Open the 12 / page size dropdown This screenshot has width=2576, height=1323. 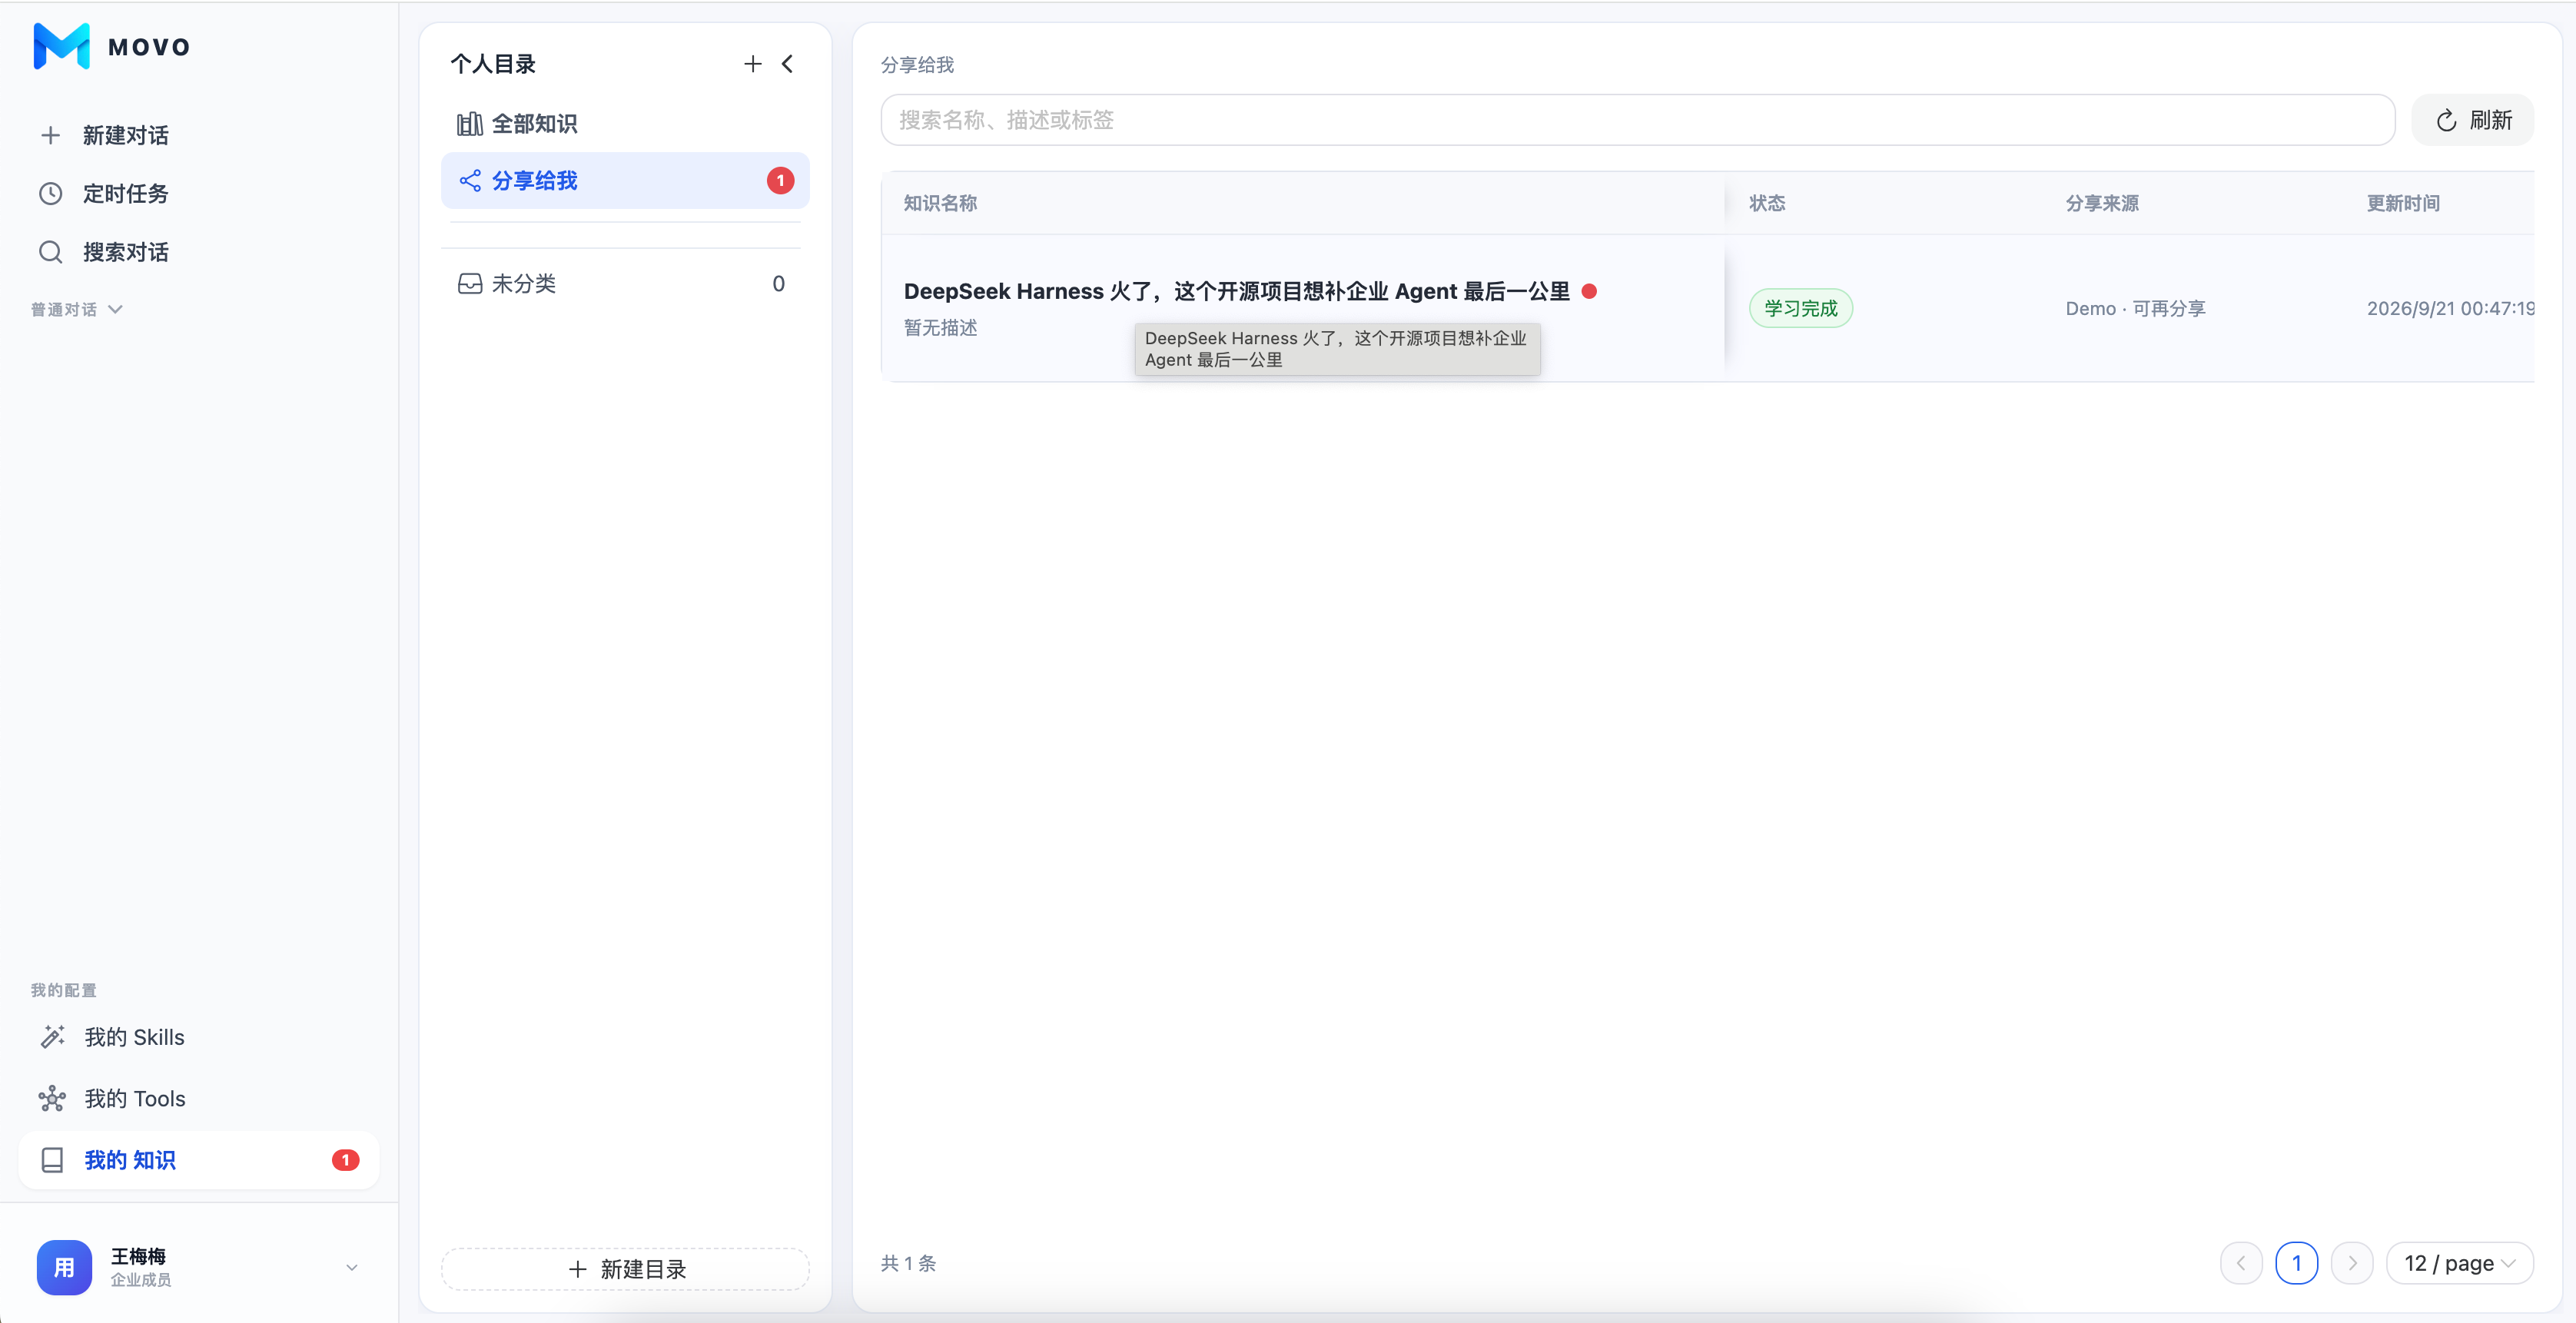(x=2459, y=1263)
